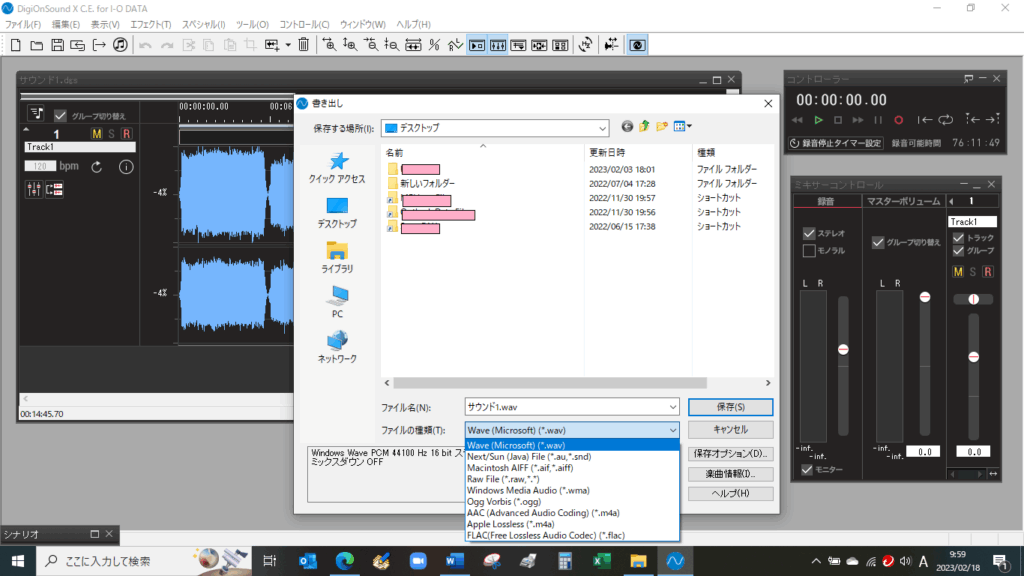The height and width of the screenshot is (576, 1024).
Task: Toggle the モノラル checkbox in mixer
Action: (x=809, y=251)
